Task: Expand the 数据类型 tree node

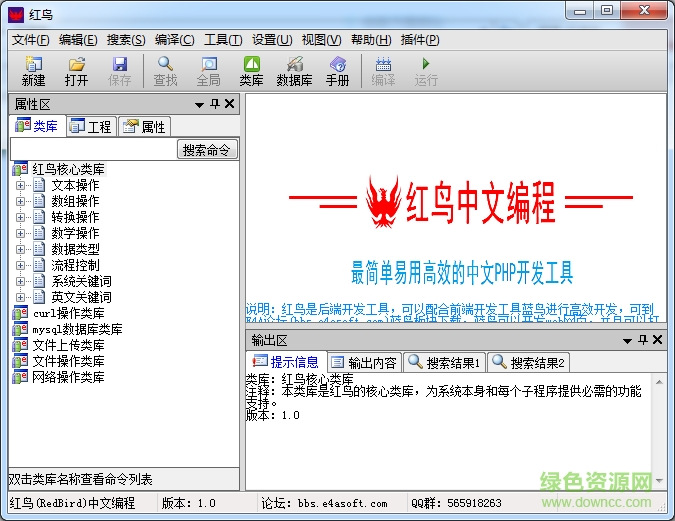Action: point(20,249)
